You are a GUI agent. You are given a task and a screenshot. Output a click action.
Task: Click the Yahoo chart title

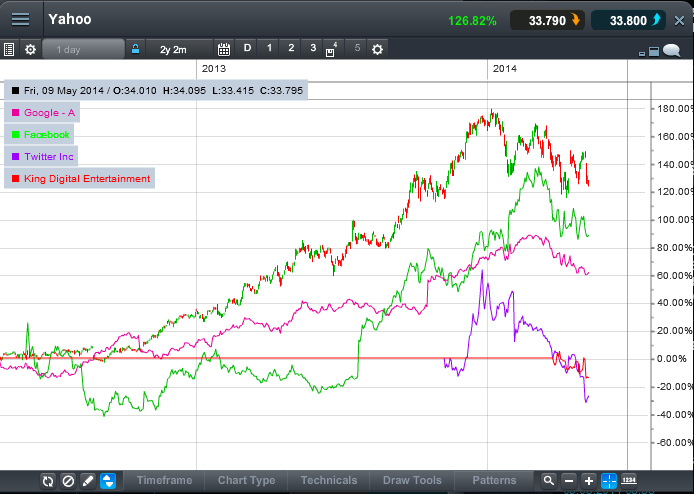click(x=70, y=19)
